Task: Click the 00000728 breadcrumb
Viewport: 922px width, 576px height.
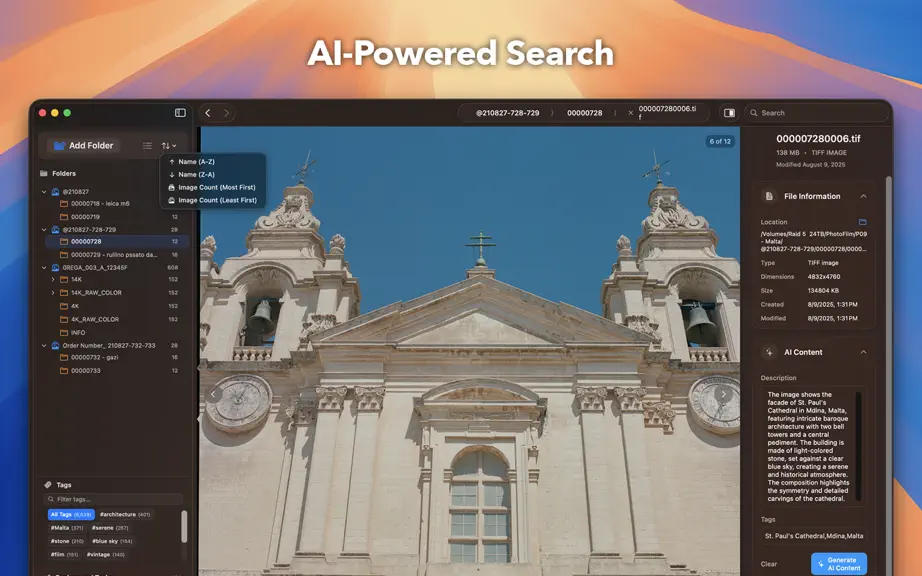Action: tap(584, 113)
